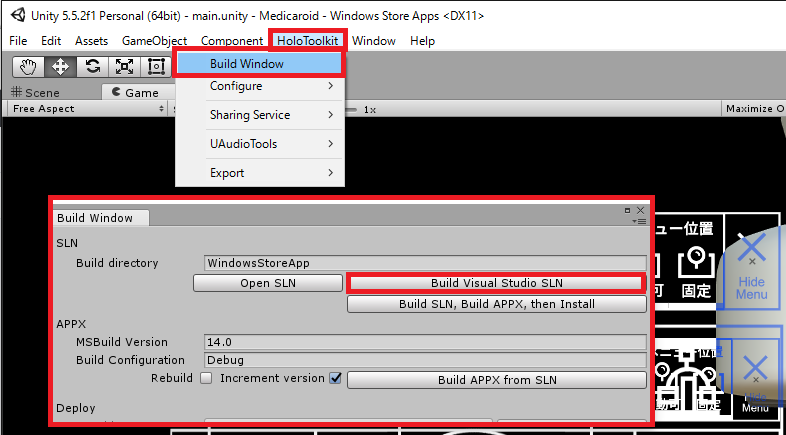Click the upper Hide Menu button in game view

coord(752,268)
